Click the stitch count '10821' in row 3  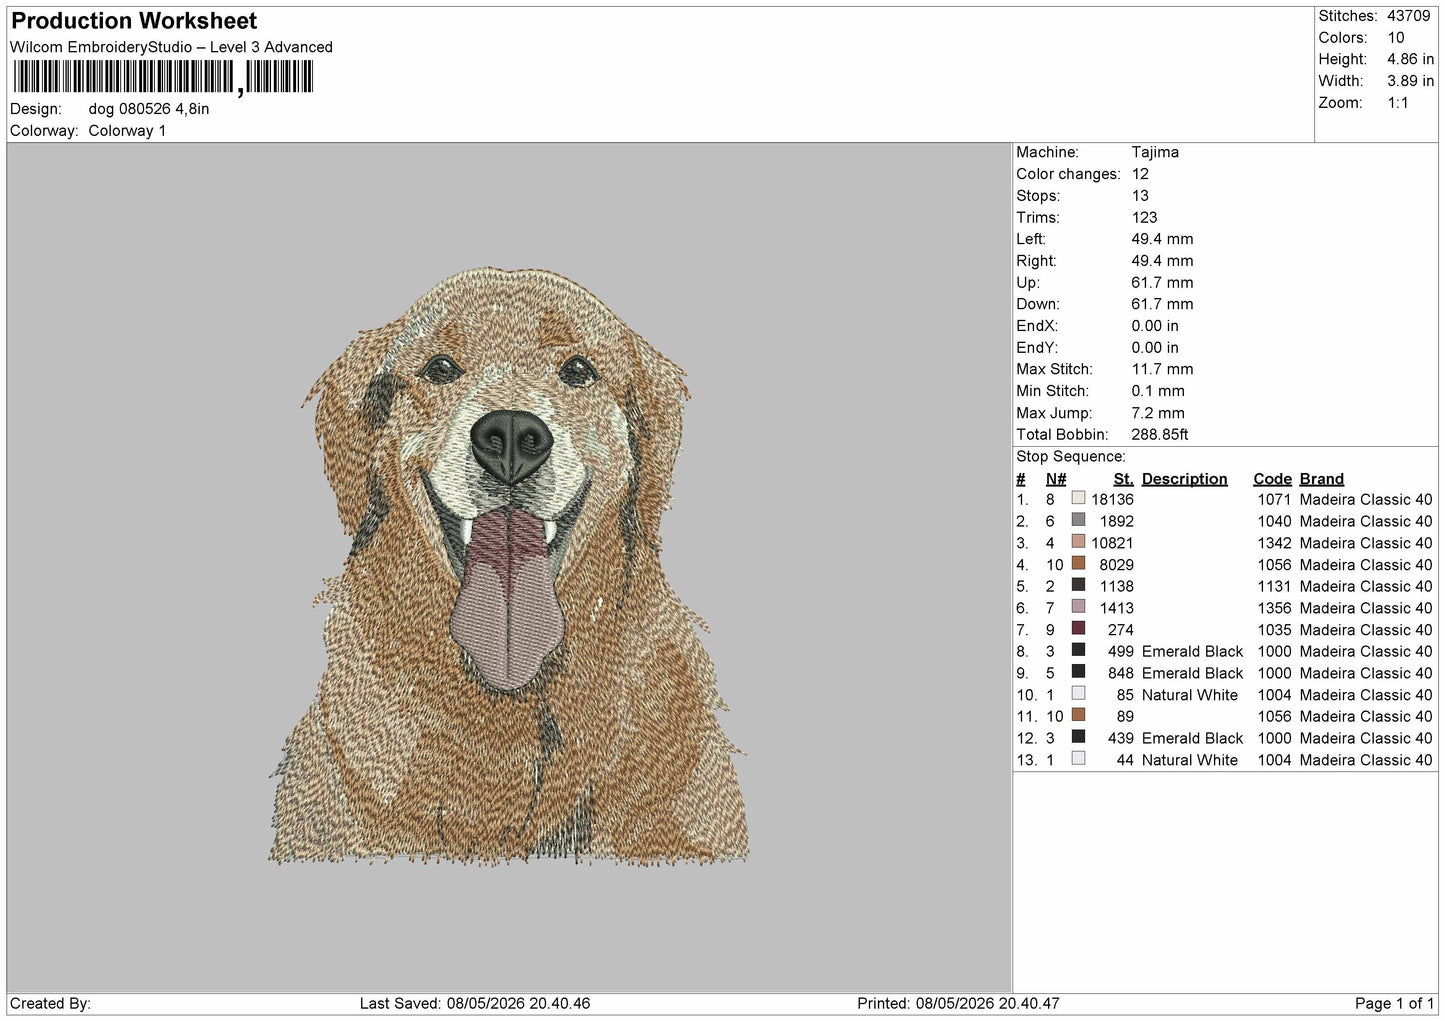point(1112,543)
